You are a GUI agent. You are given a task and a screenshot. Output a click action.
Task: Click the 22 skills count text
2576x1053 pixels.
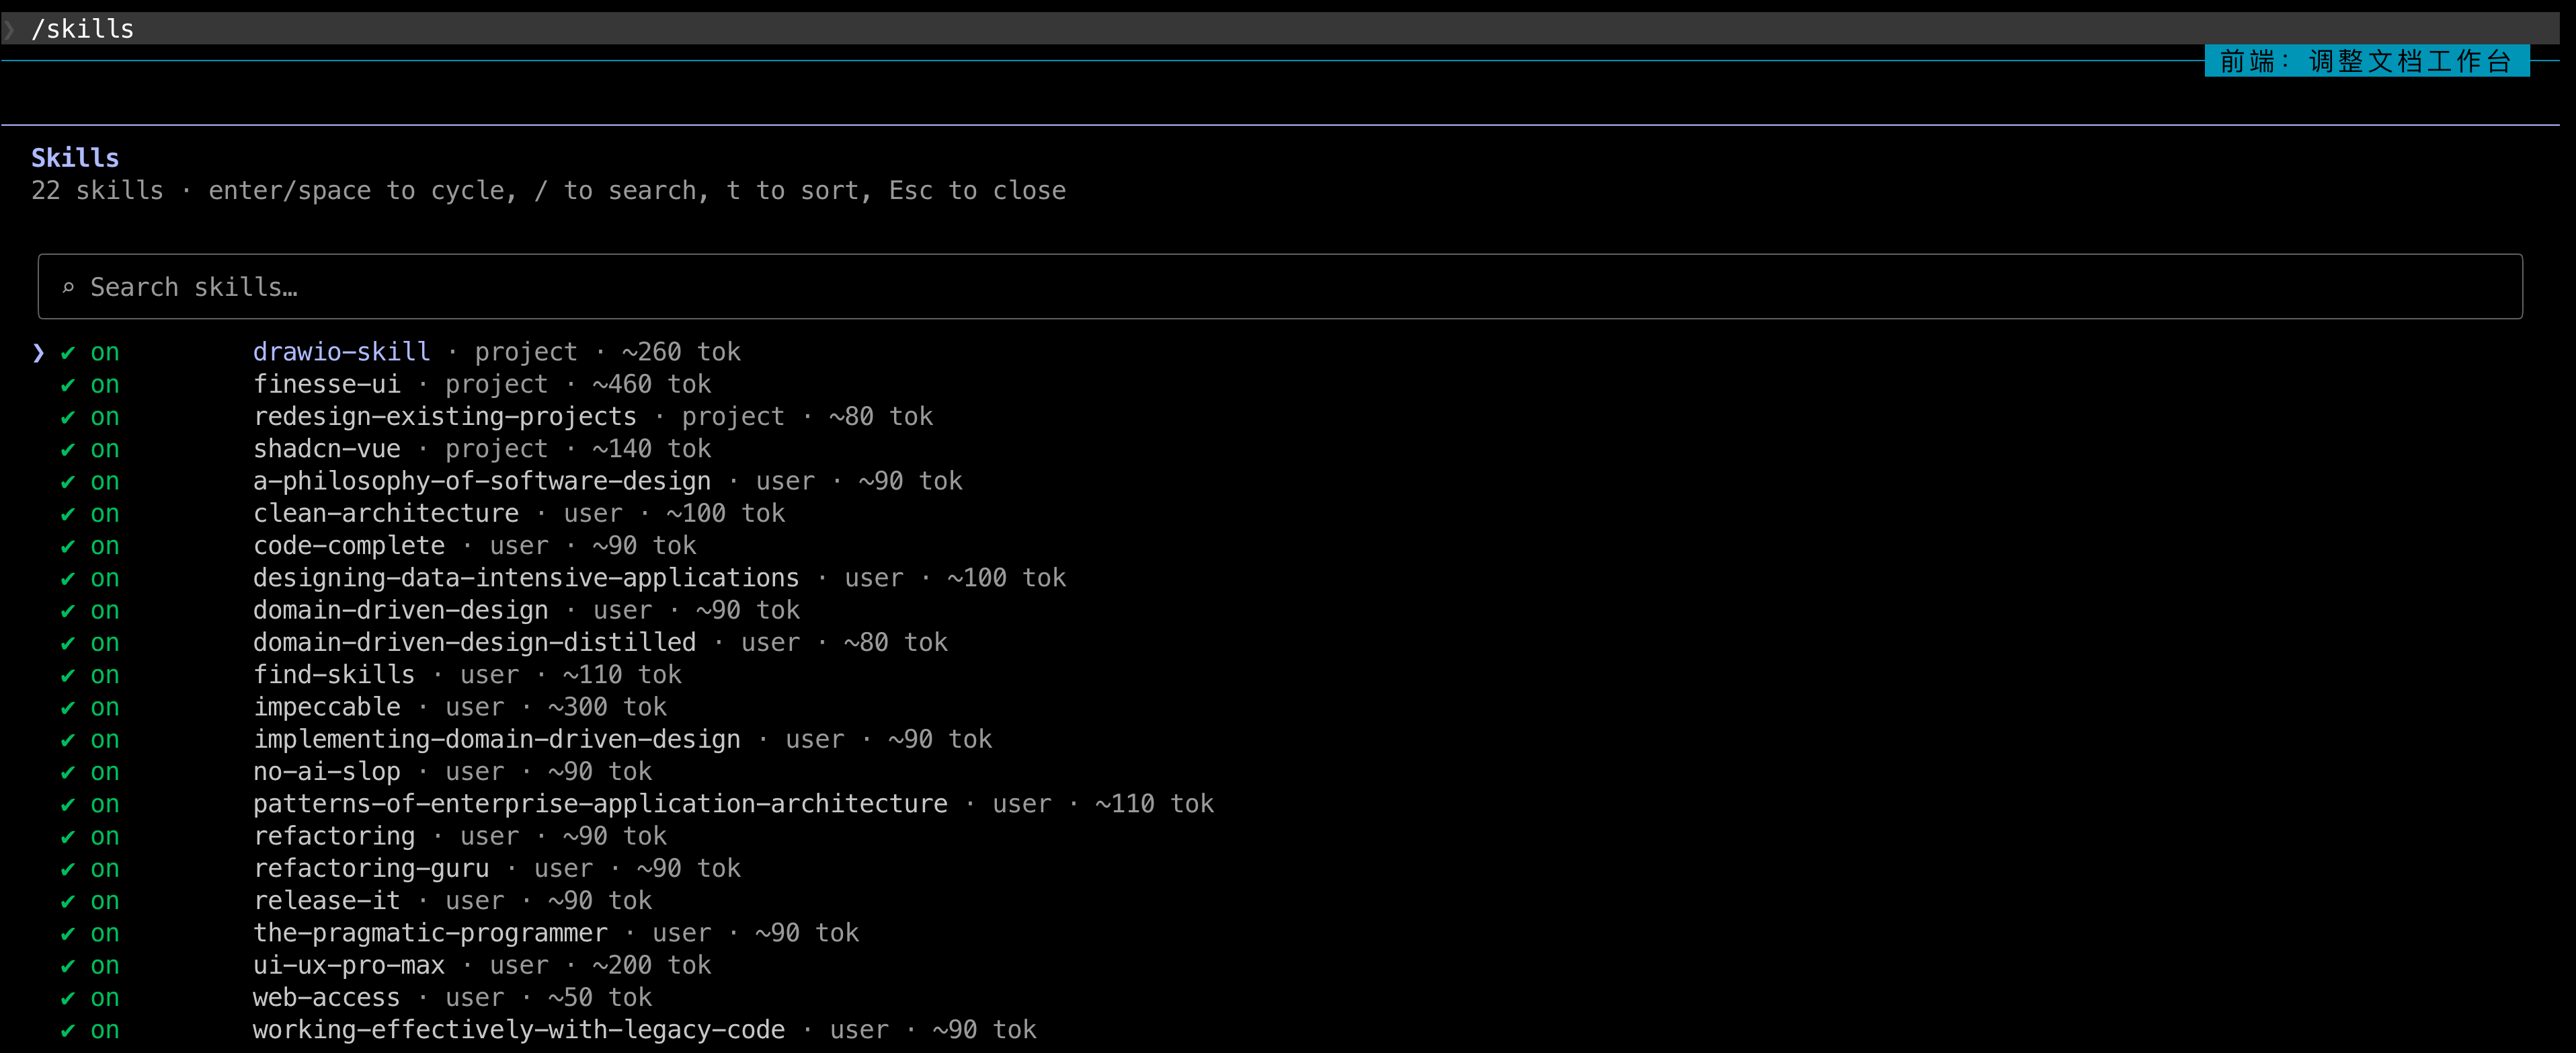(97, 190)
